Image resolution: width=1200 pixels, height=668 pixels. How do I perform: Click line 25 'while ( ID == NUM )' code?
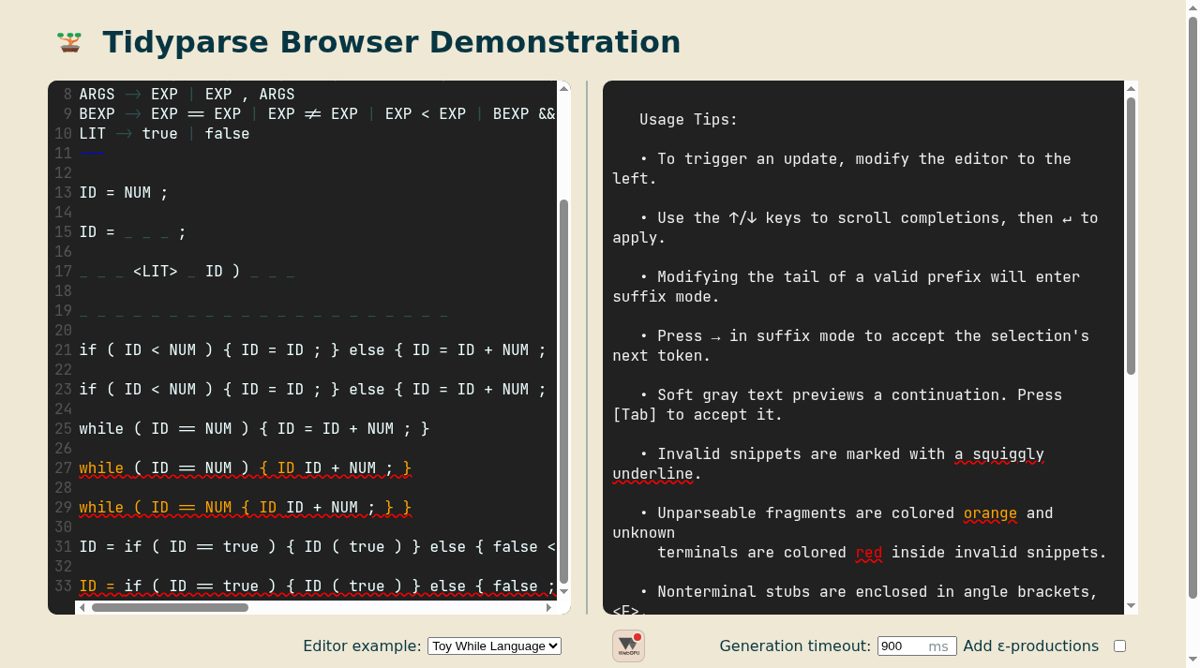254,428
